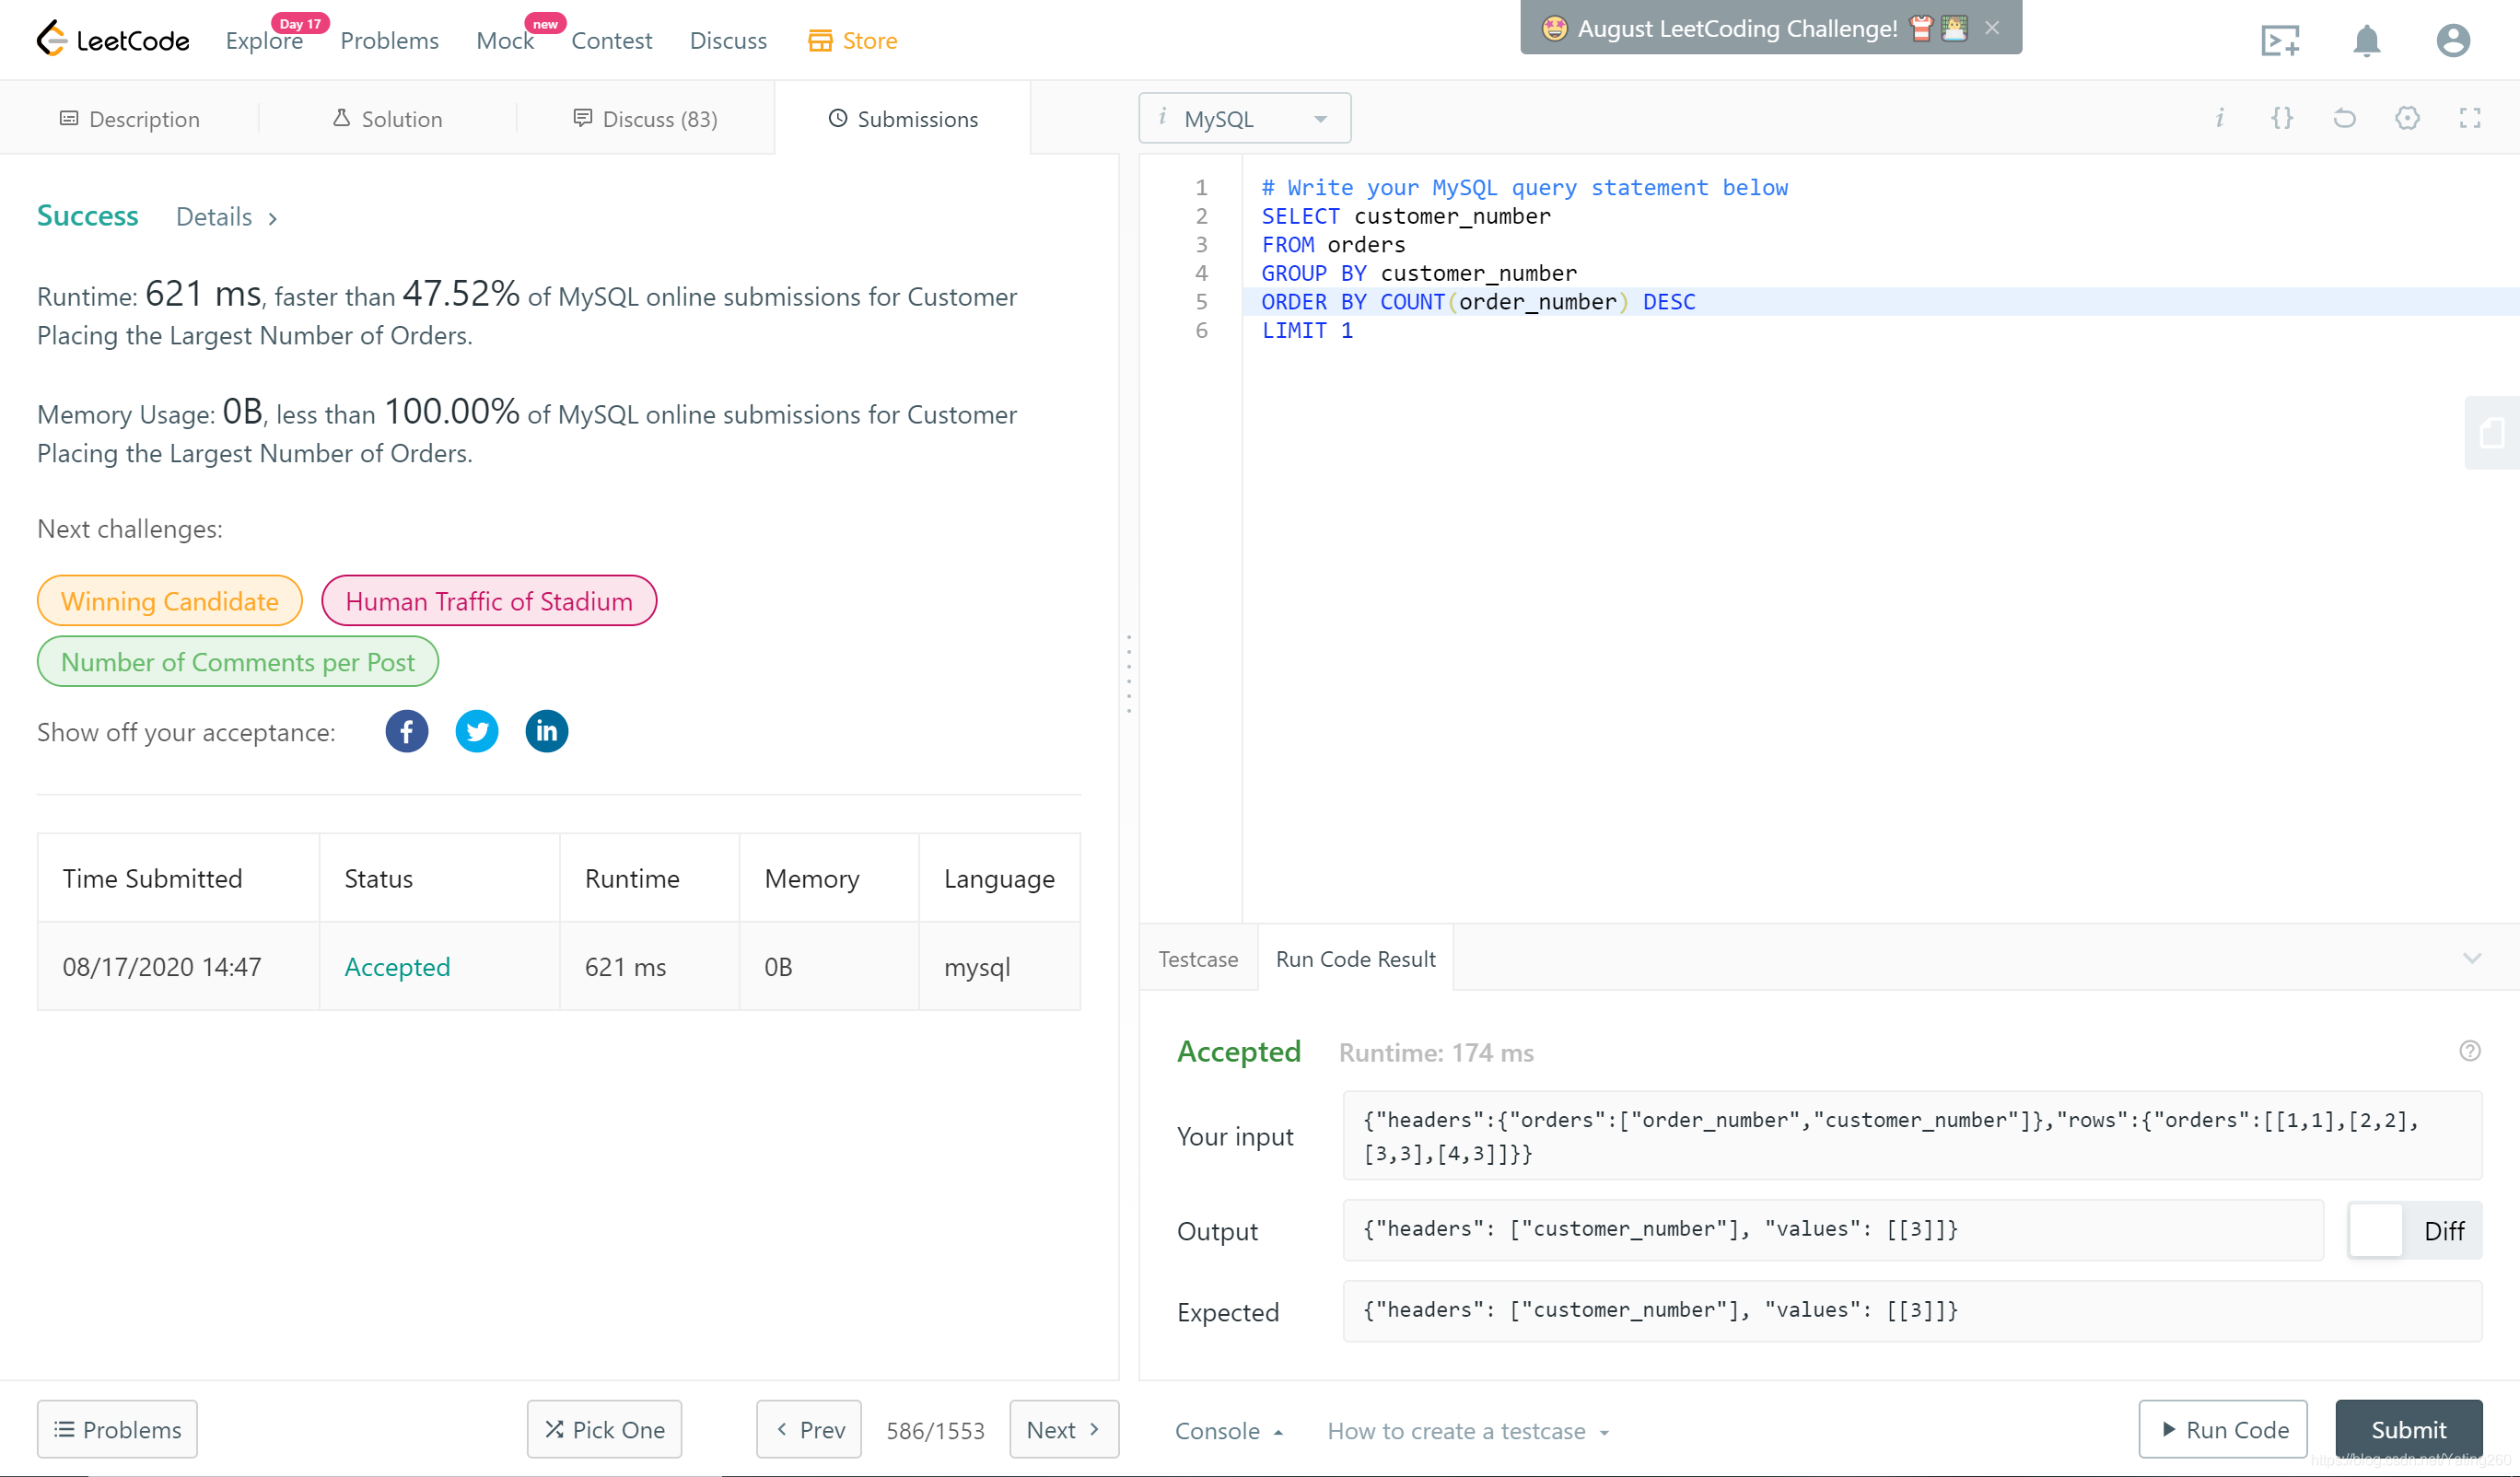The height and width of the screenshot is (1477, 2520).
Task: Format code with braces icon
Action: [x=2282, y=119]
